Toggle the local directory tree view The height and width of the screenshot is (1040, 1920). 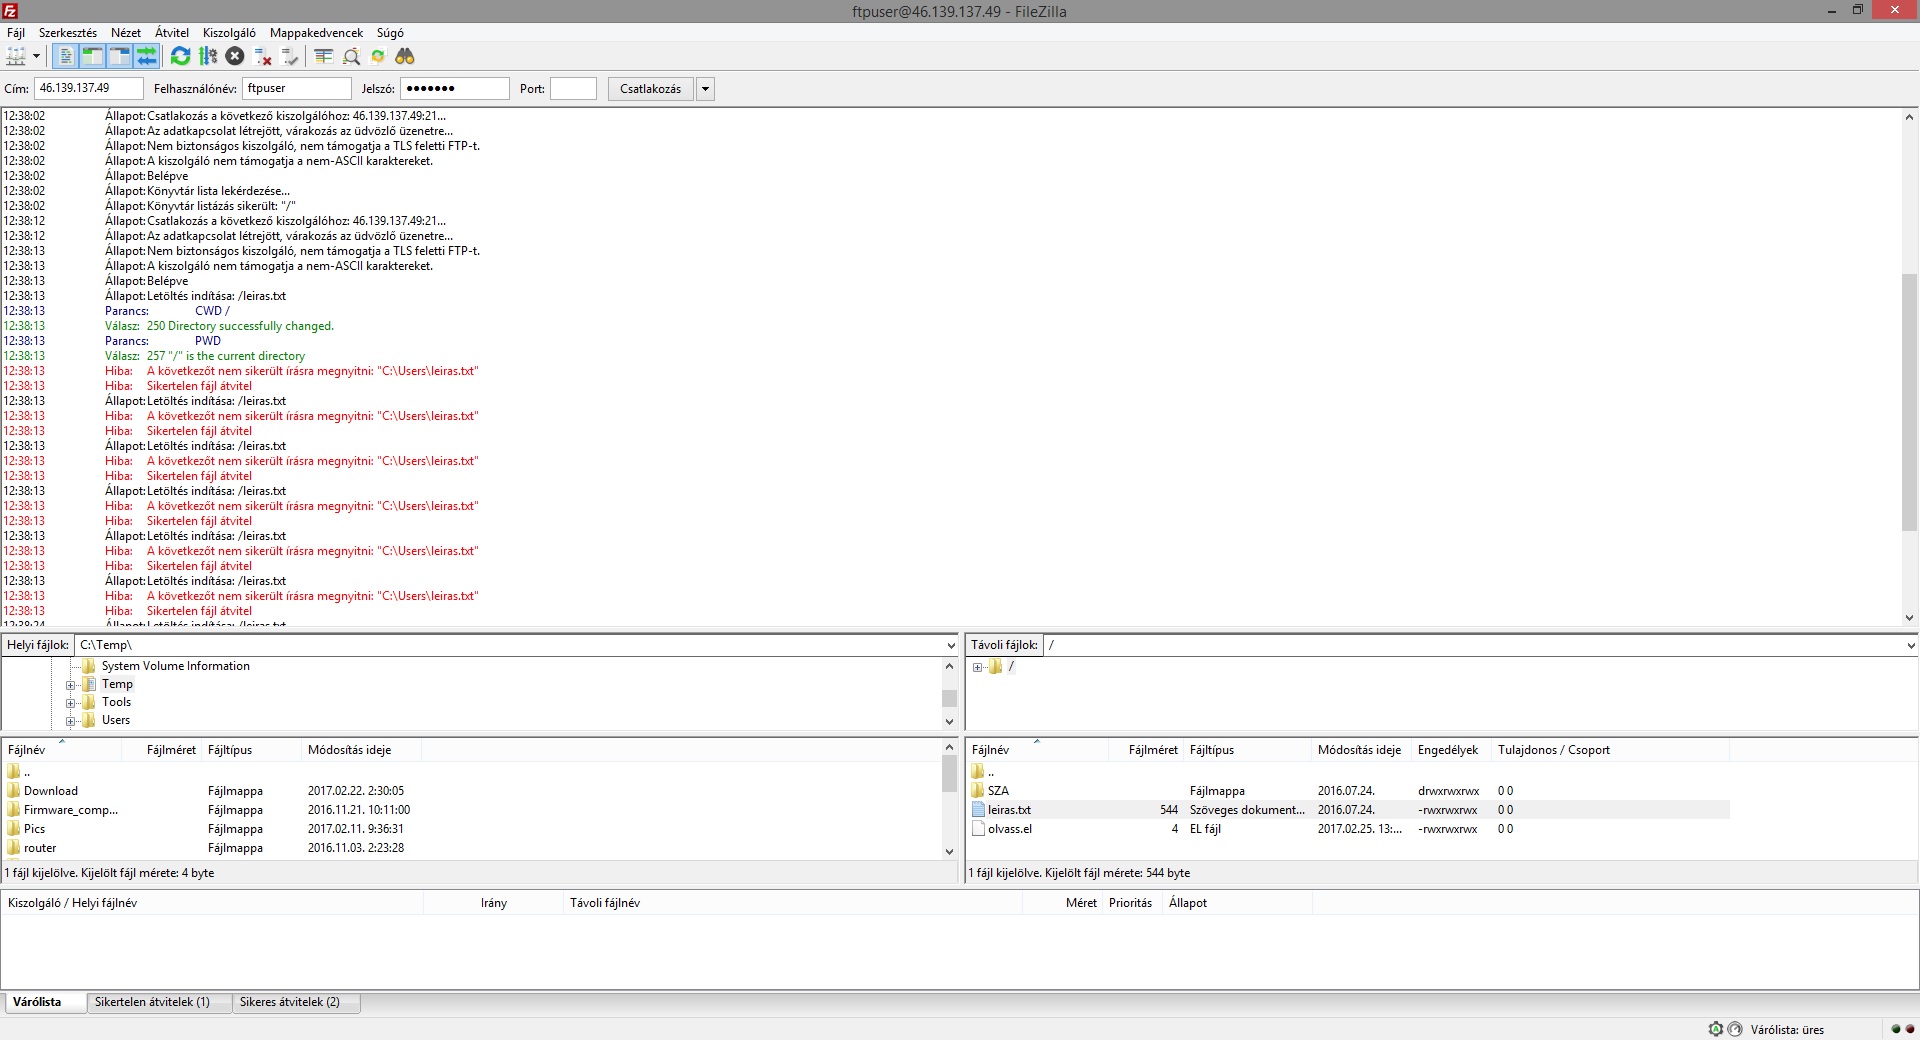[93, 57]
